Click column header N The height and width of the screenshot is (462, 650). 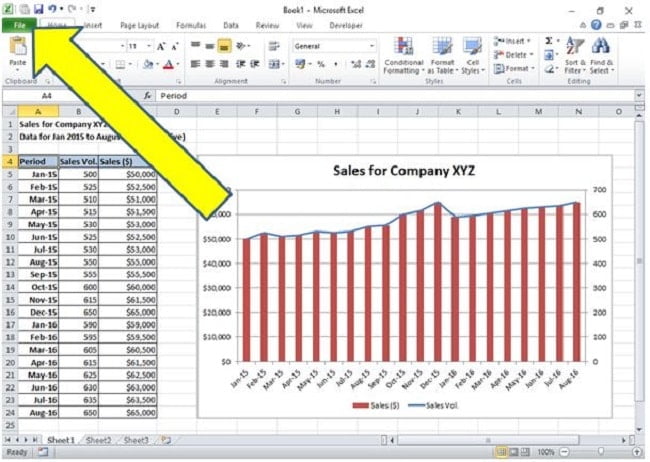(578, 112)
